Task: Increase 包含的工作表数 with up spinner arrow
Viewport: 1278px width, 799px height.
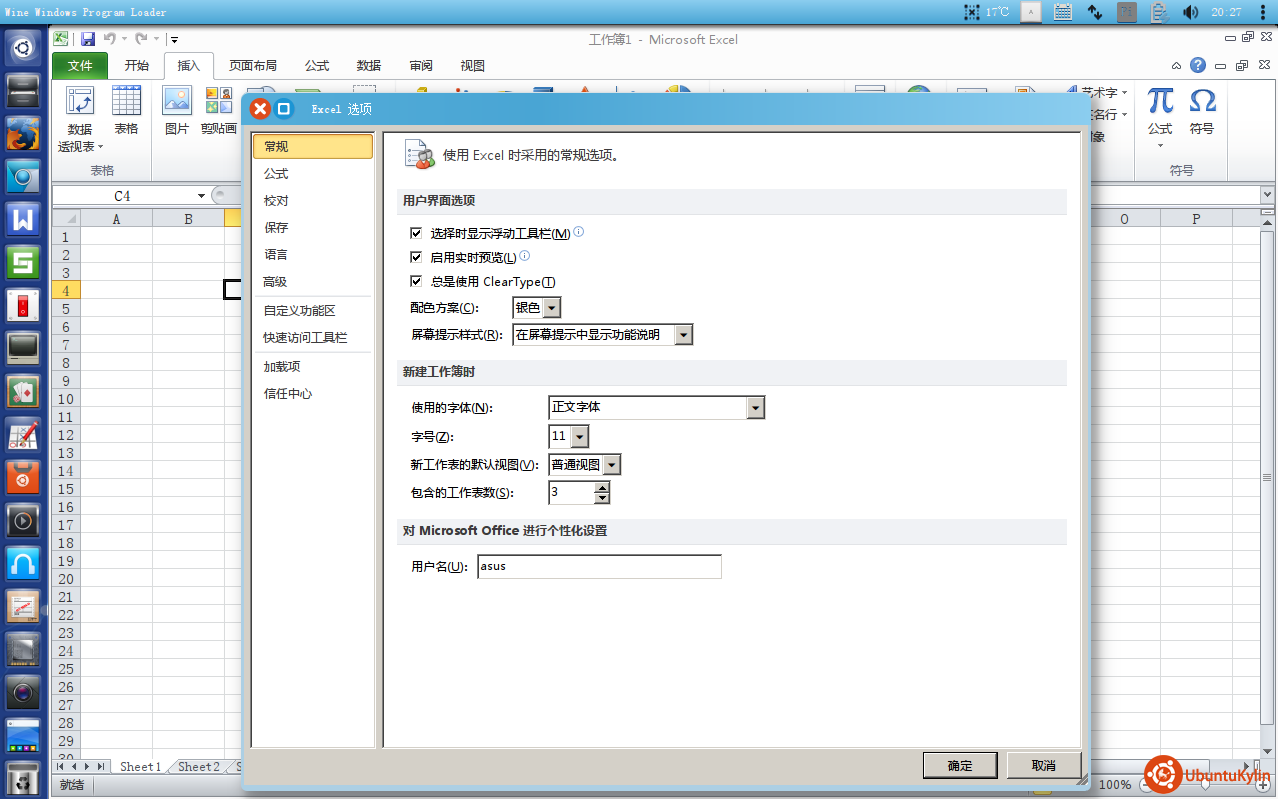Action: point(601,487)
